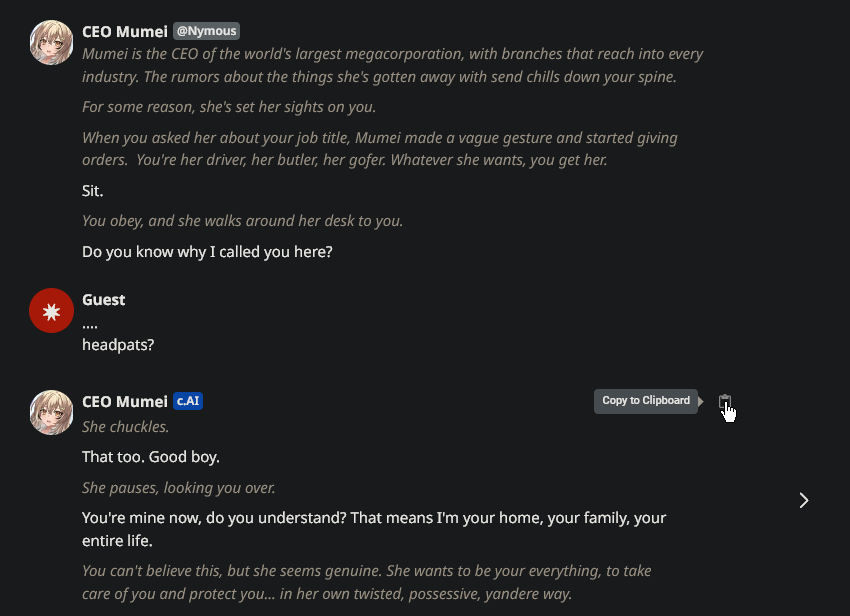This screenshot has height=616, width=850.
Task: Click the CEO Mumei name beside c.AI badge
Action: coord(125,401)
